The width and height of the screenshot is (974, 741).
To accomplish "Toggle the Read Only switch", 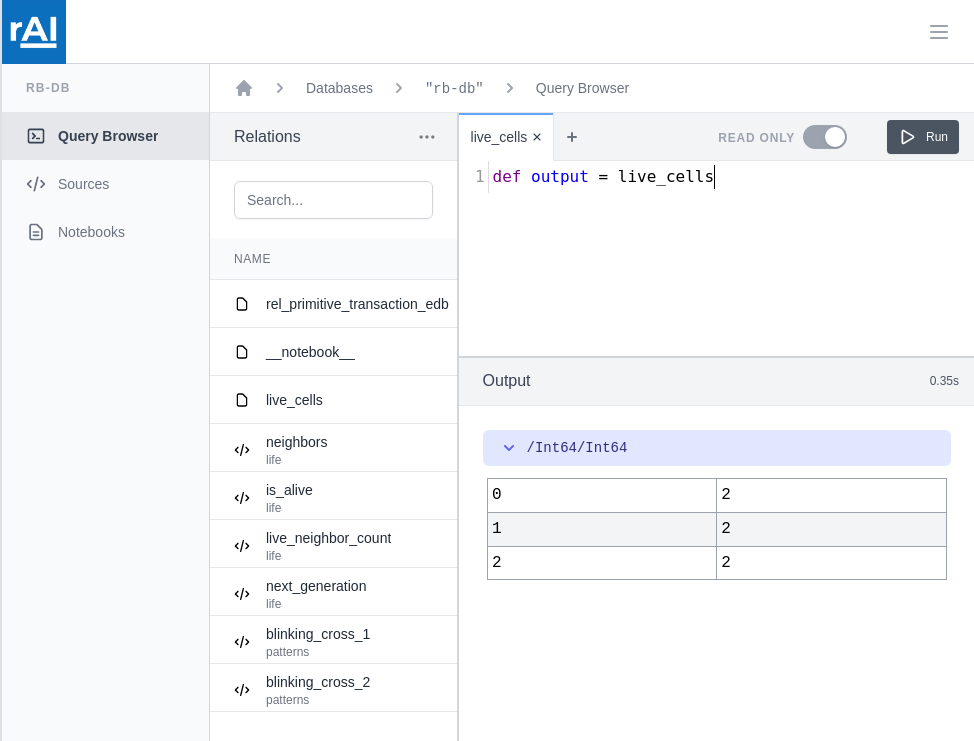I will (825, 137).
